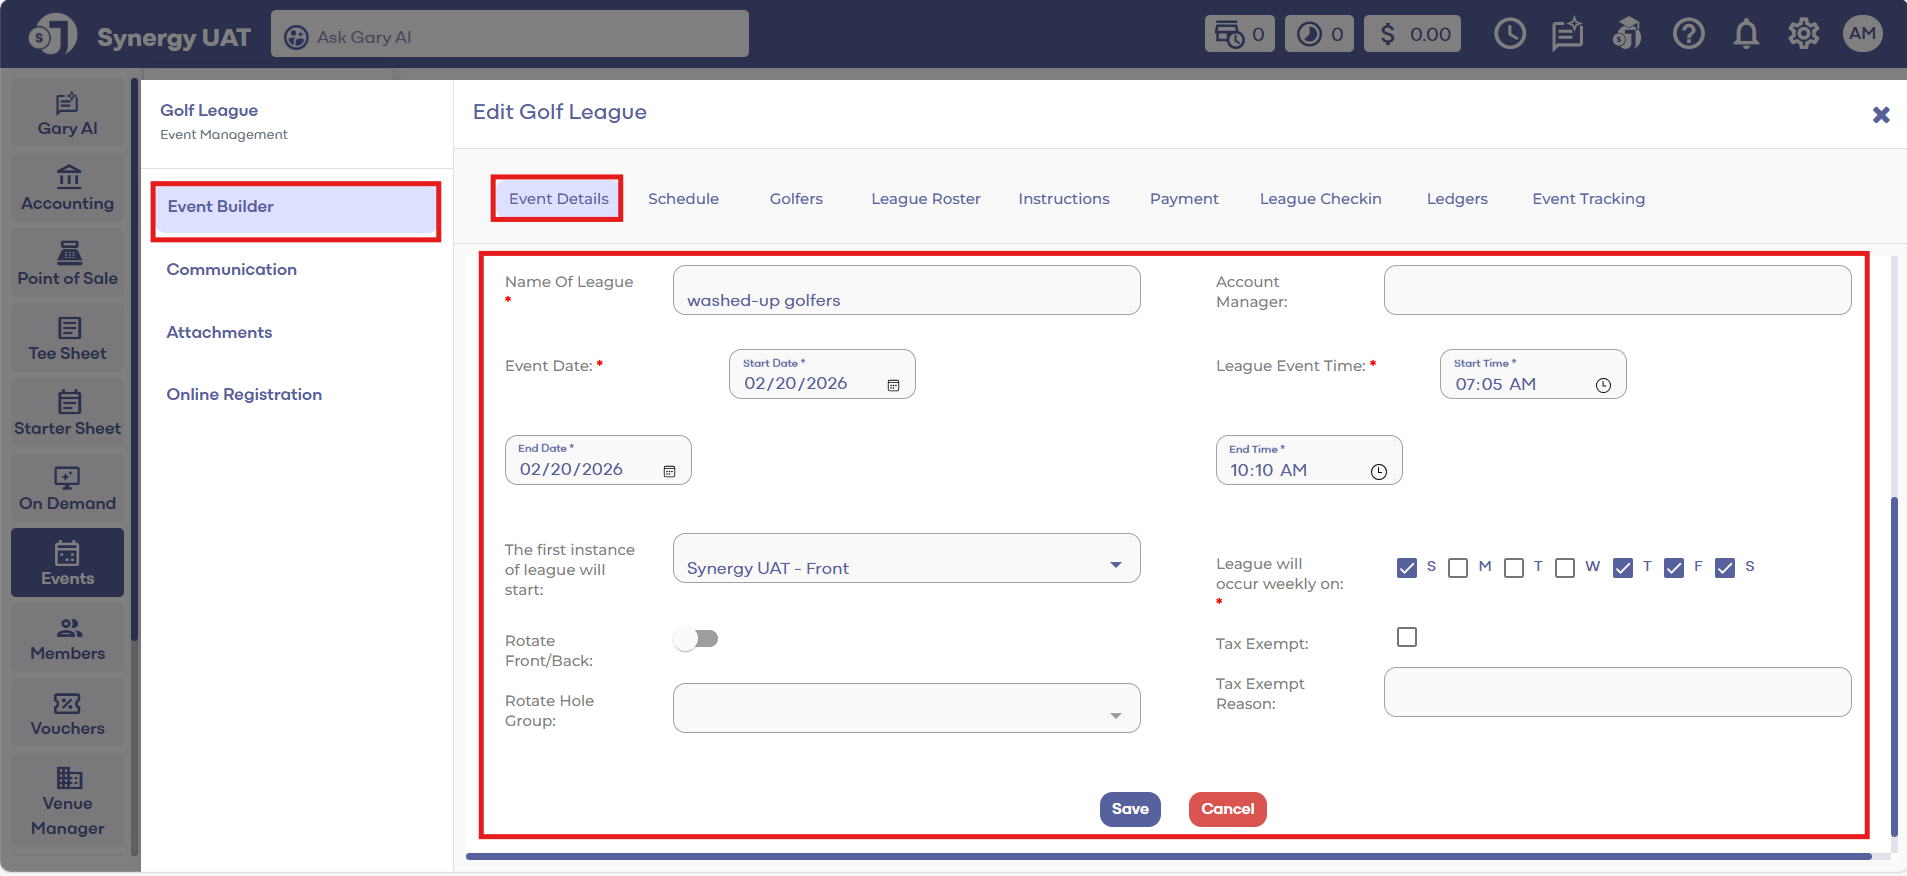Open the Start Date calendar picker icon
The image size is (1907, 876).
[893, 385]
